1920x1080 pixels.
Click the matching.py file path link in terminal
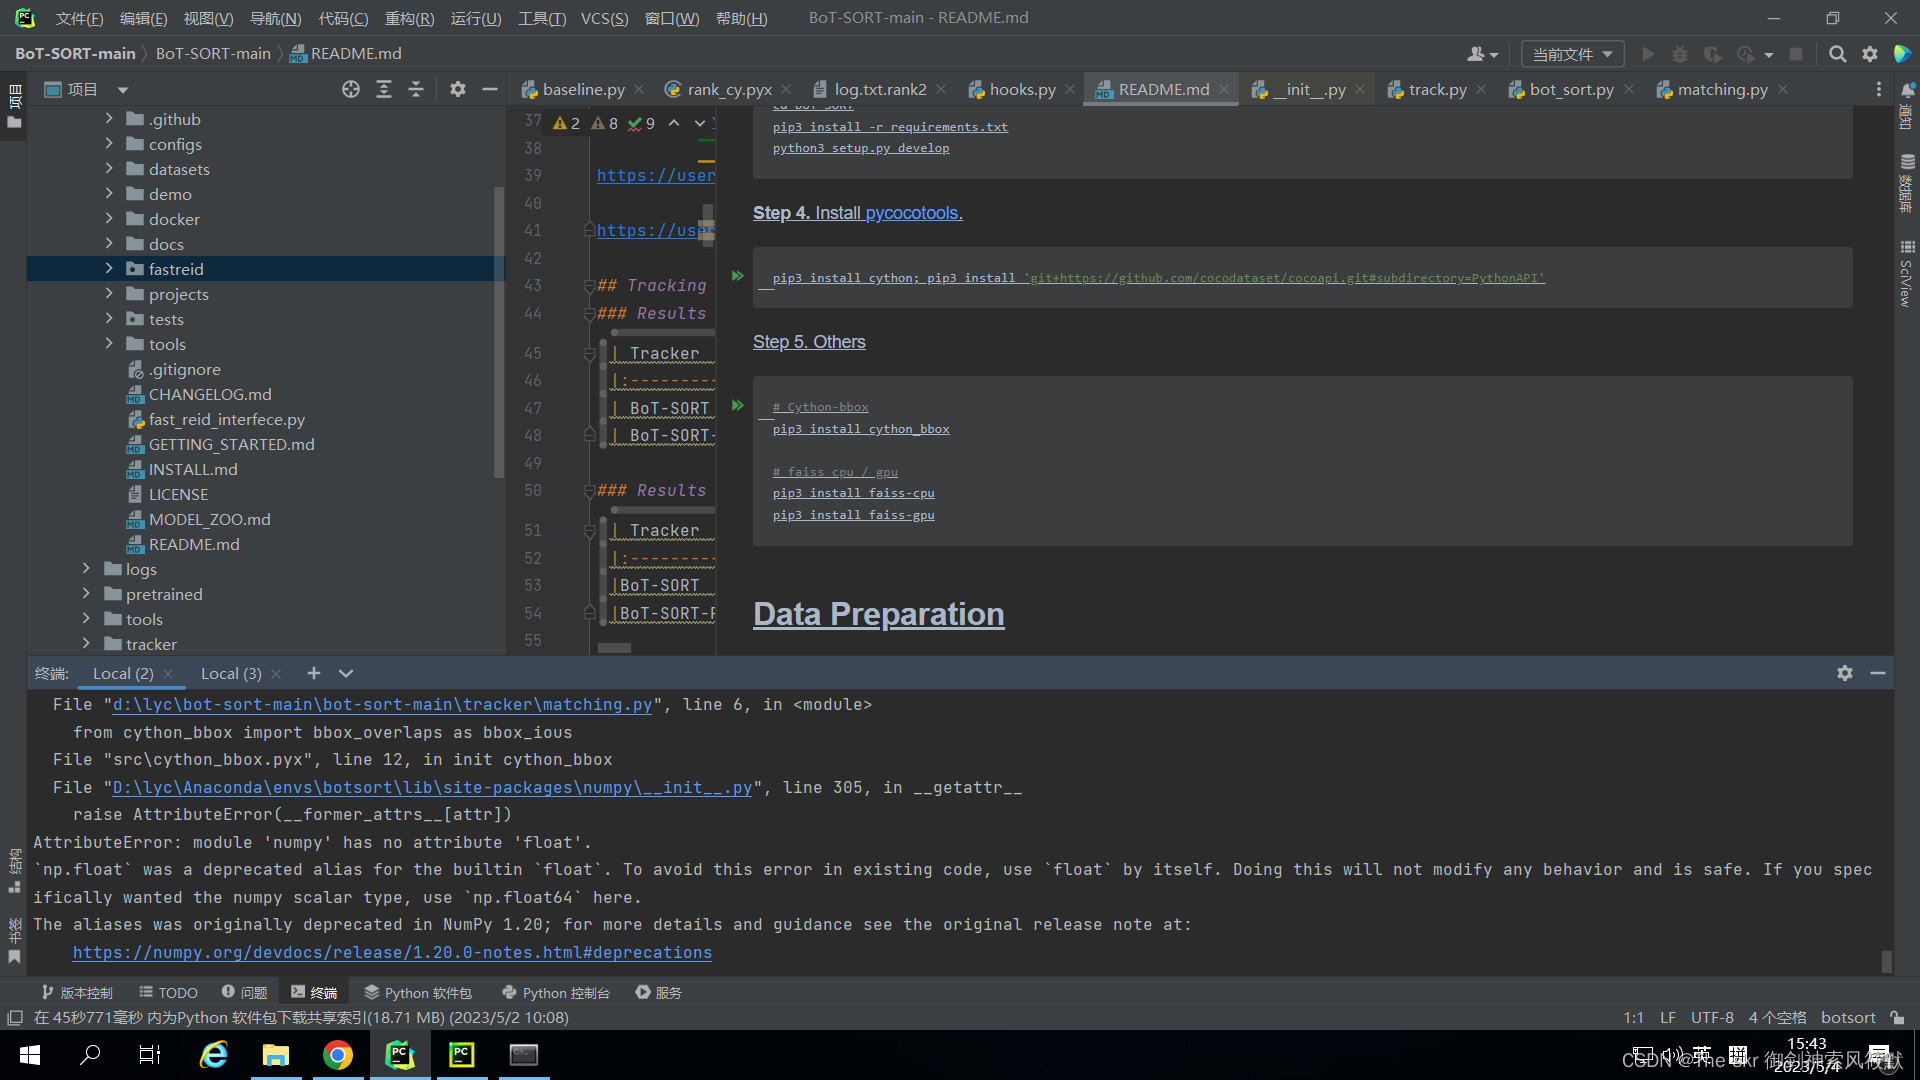click(x=382, y=705)
